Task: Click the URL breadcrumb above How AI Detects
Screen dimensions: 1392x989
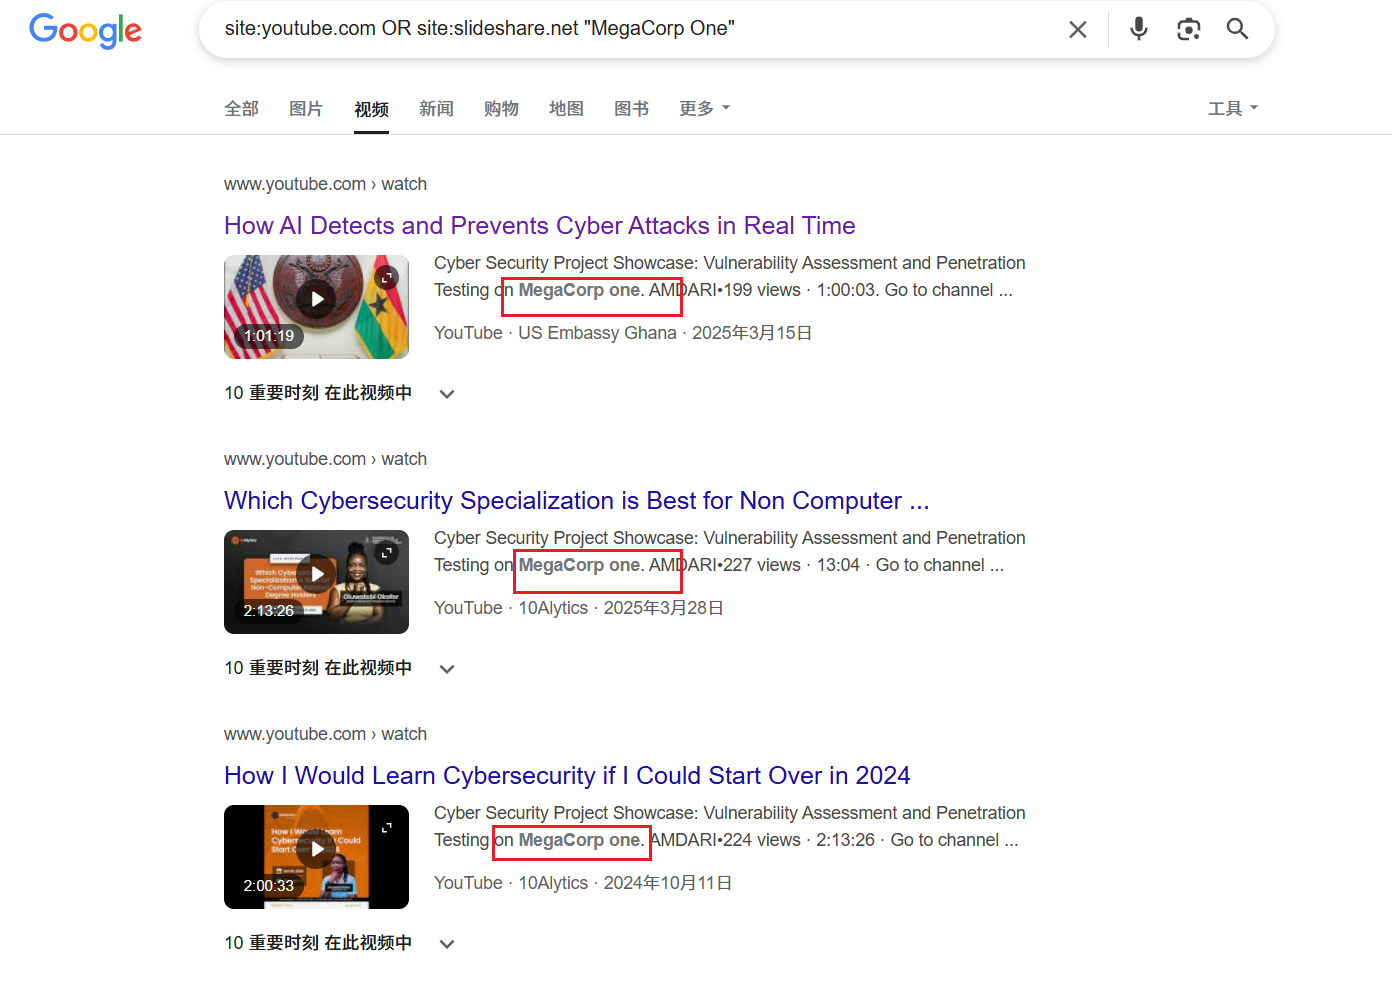Action: click(x=325, y=184)
